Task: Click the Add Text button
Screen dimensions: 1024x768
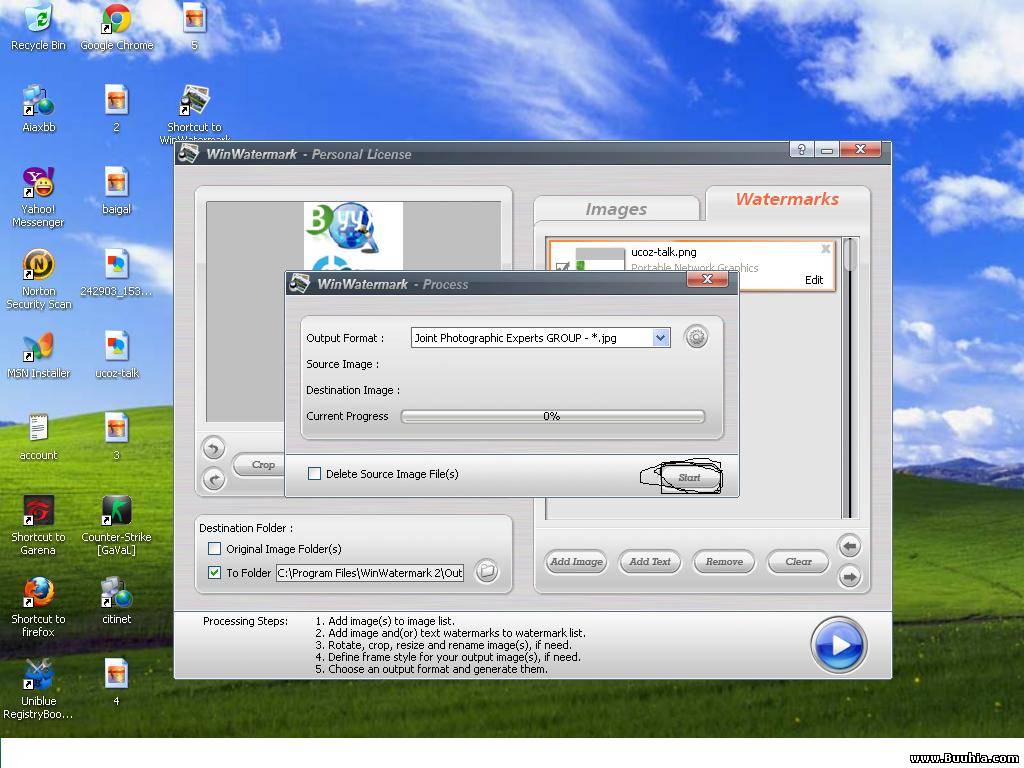Action: 650,562
